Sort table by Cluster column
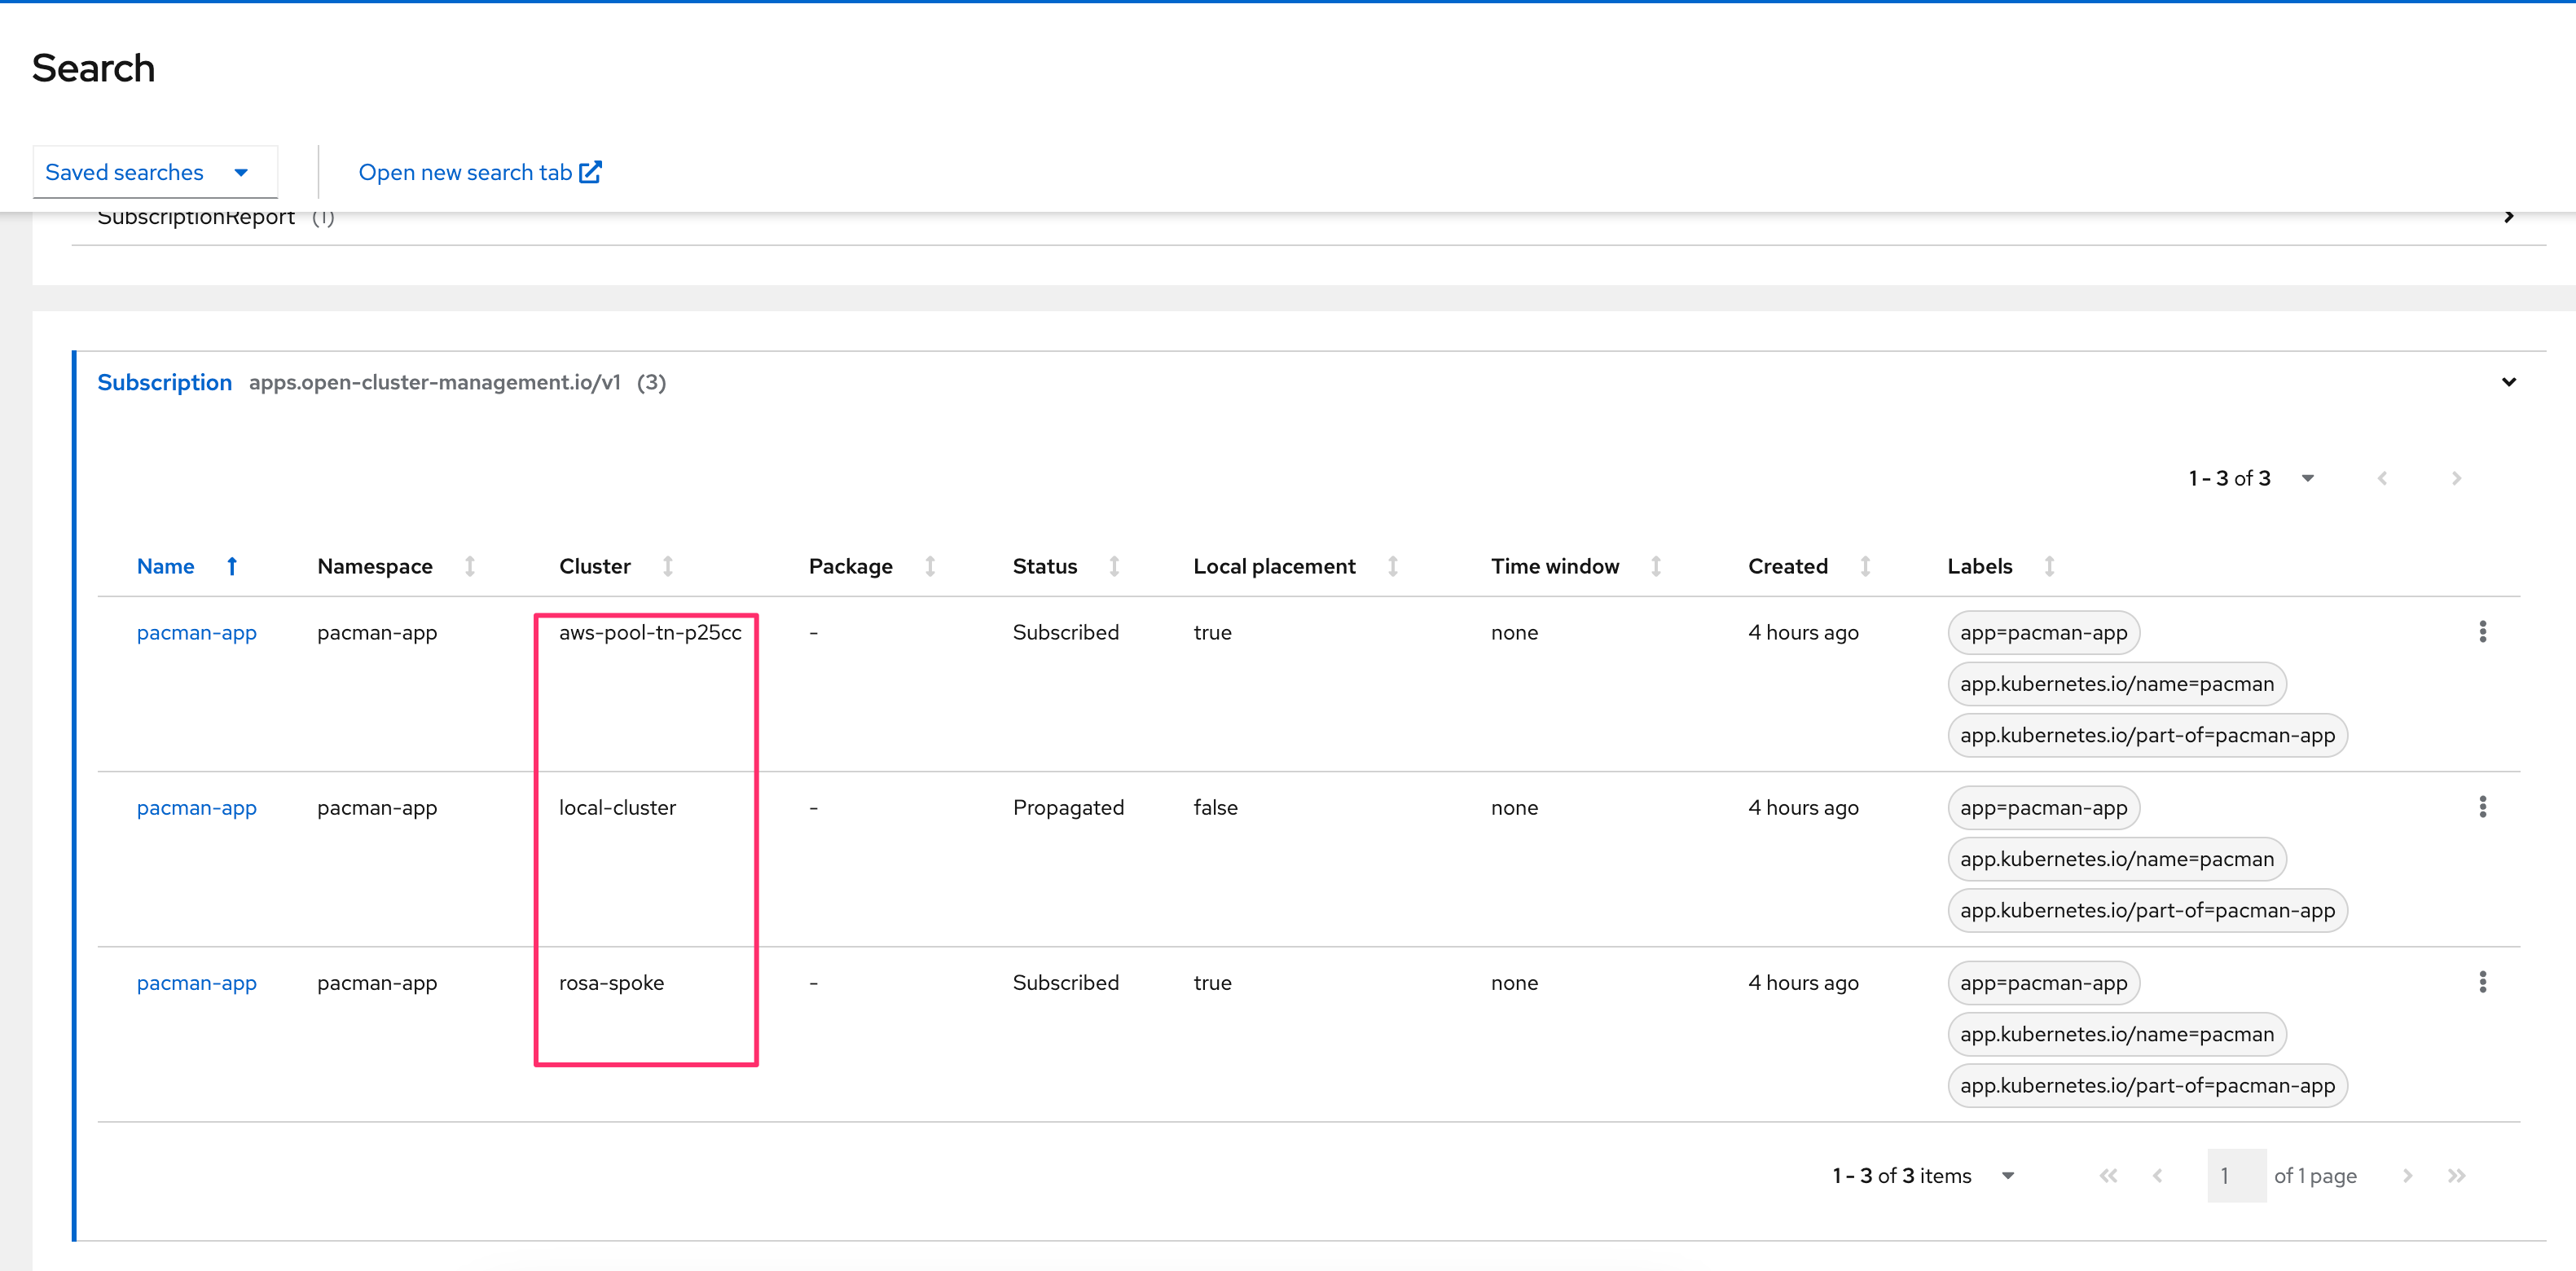The image size is (2576, 1271). [x=595, y=566]
